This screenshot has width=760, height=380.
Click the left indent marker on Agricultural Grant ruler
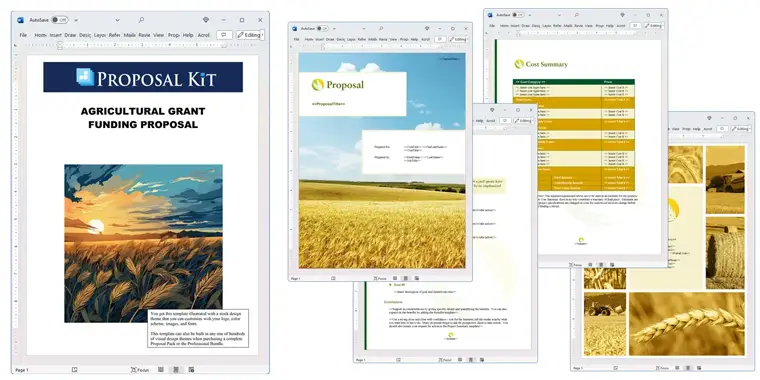click(60, 46)
